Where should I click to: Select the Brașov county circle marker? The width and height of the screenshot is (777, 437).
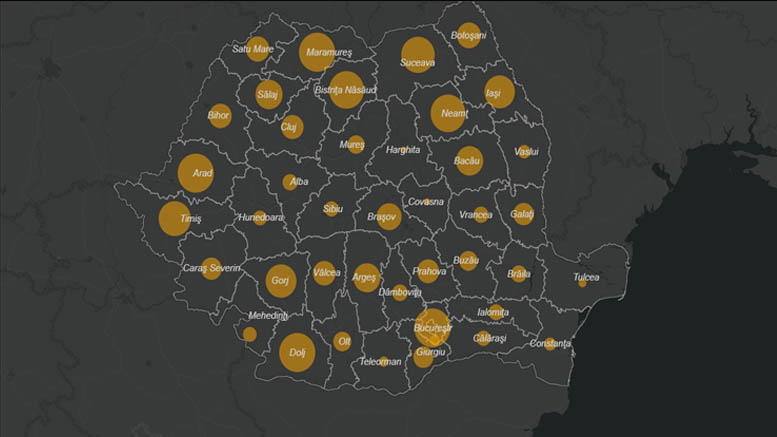pos(388,216)
